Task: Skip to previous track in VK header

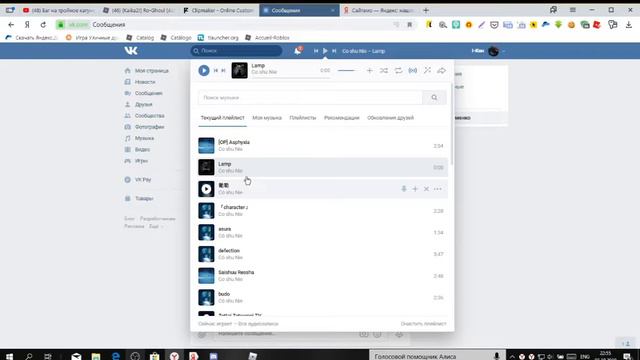Action: (316, 51)
